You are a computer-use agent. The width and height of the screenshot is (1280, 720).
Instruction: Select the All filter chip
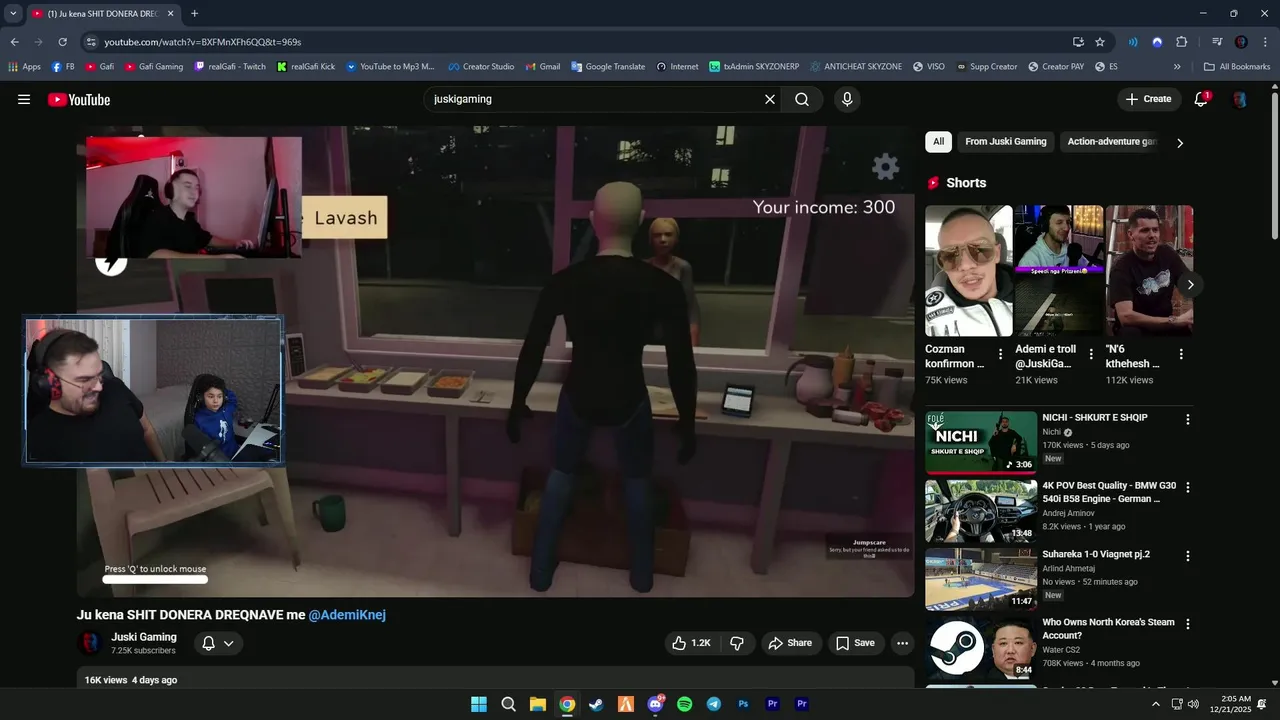coord(938,142)
